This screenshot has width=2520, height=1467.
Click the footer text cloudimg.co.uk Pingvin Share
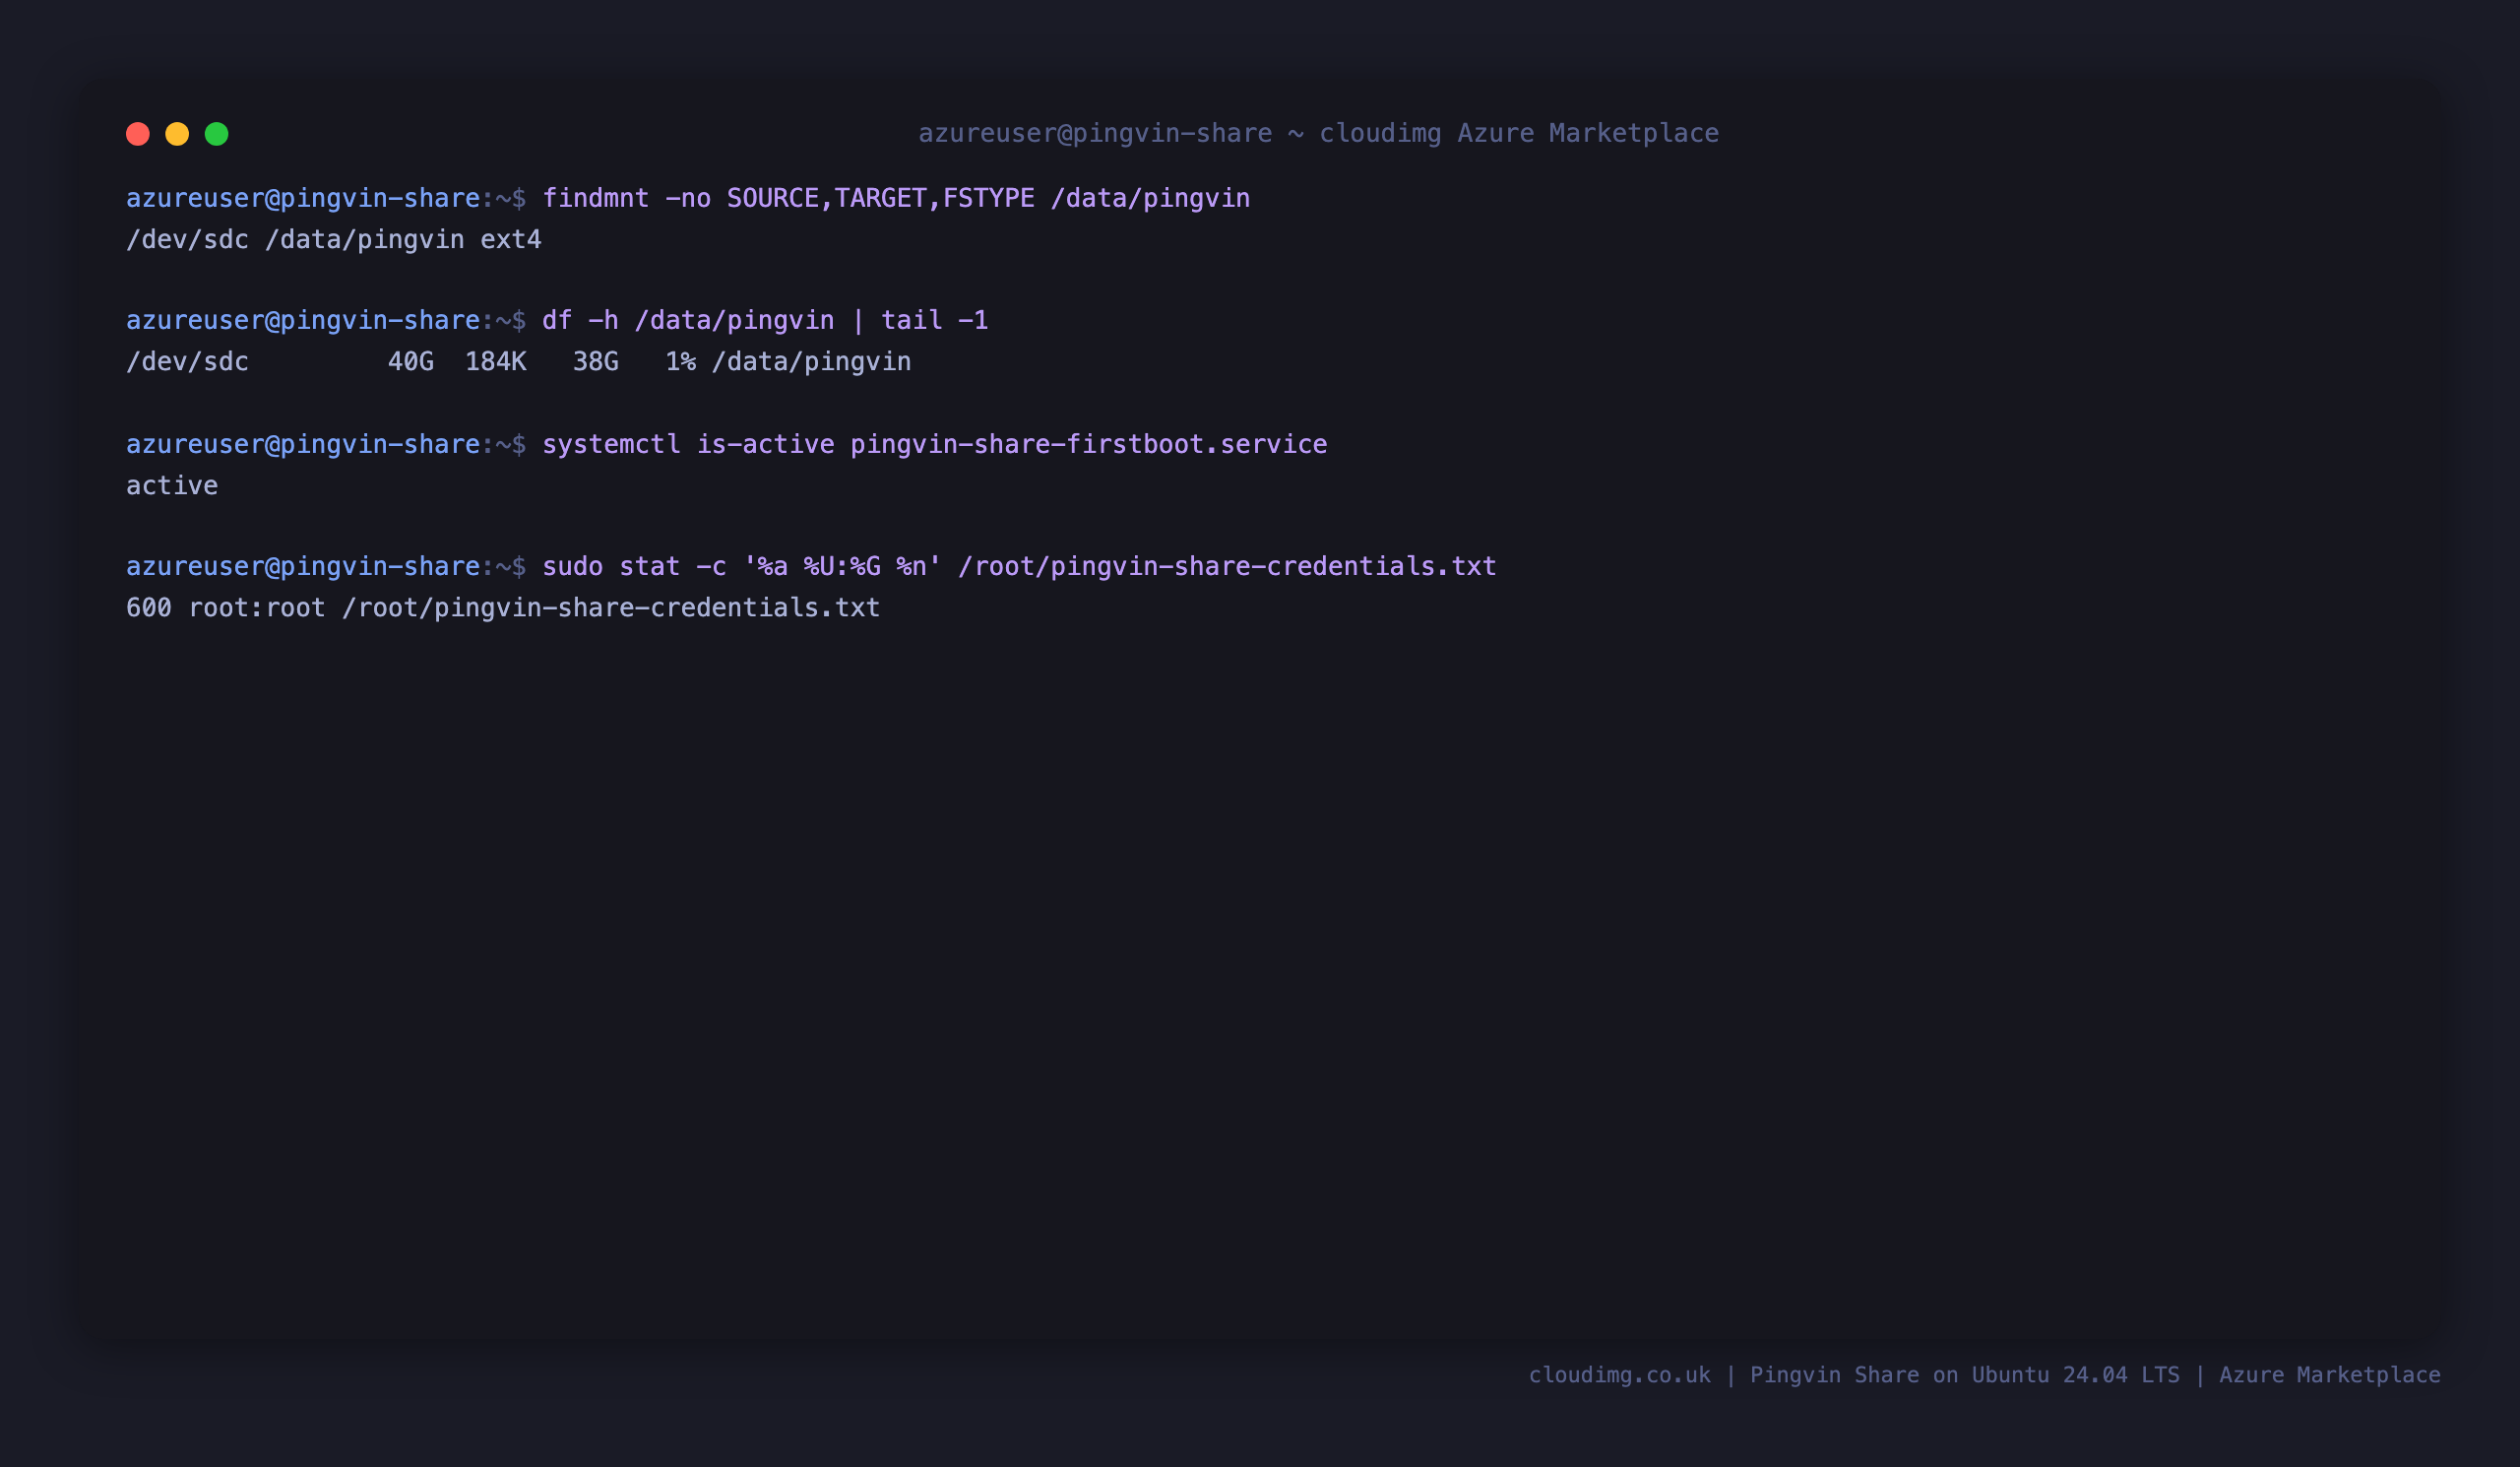tap(1984, 1375)
